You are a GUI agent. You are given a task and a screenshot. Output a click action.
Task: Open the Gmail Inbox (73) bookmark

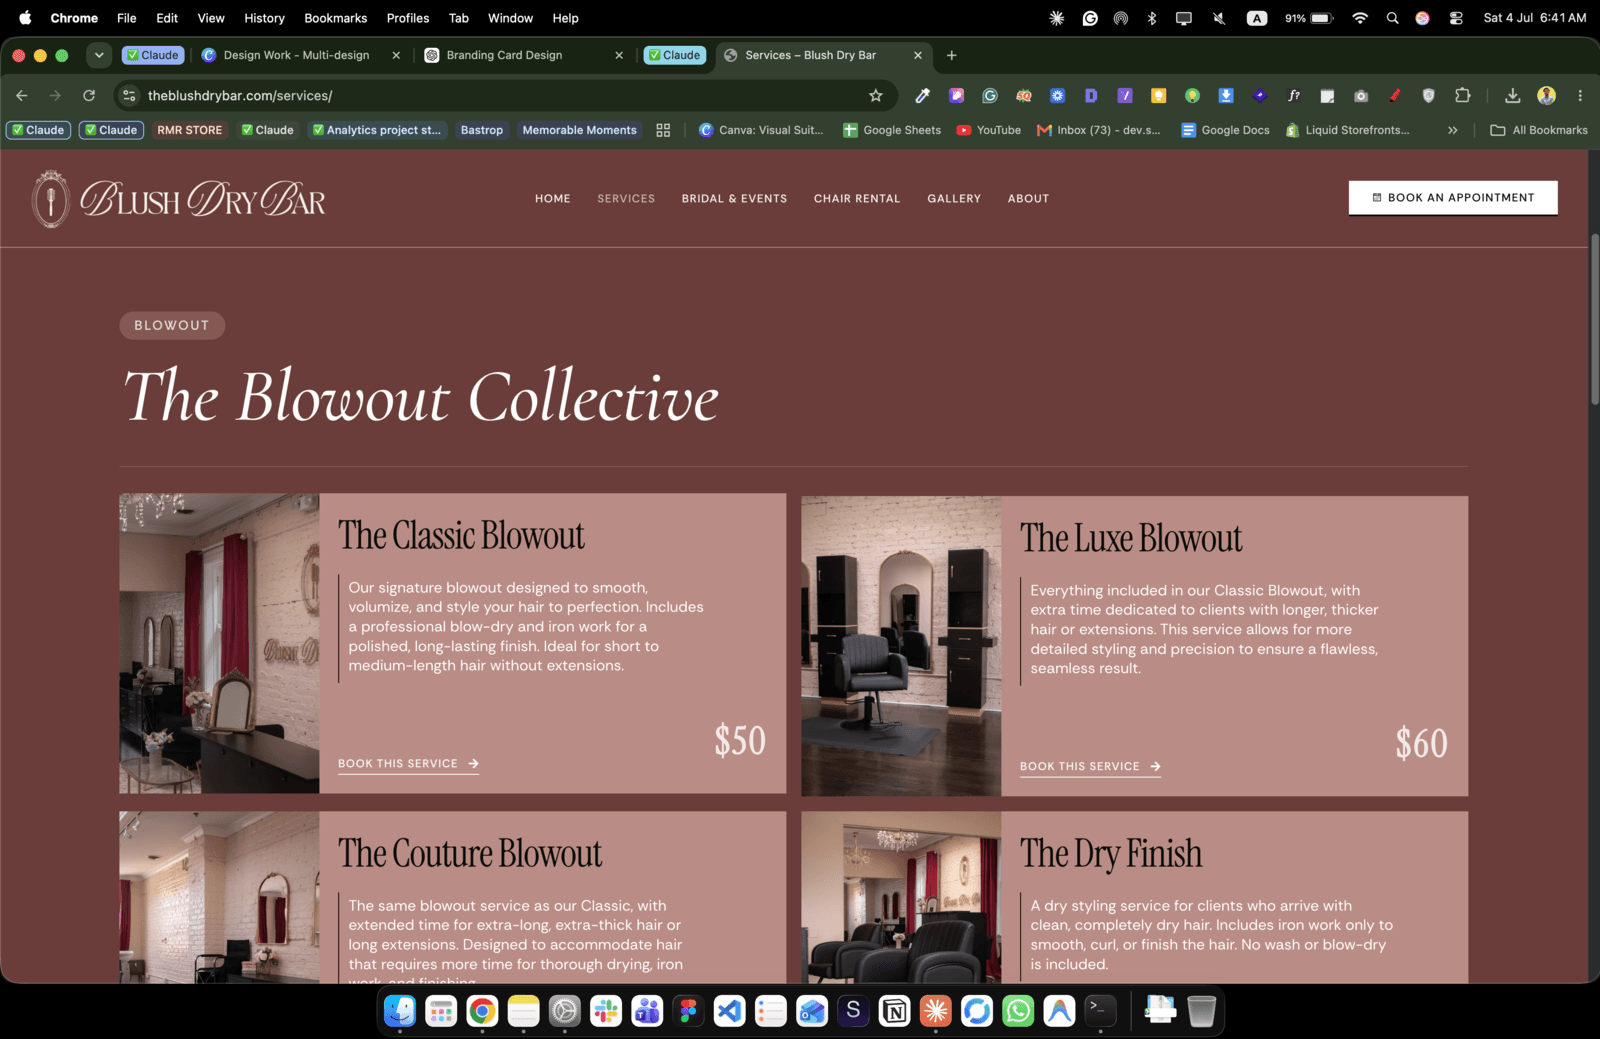pos(1099,130)
